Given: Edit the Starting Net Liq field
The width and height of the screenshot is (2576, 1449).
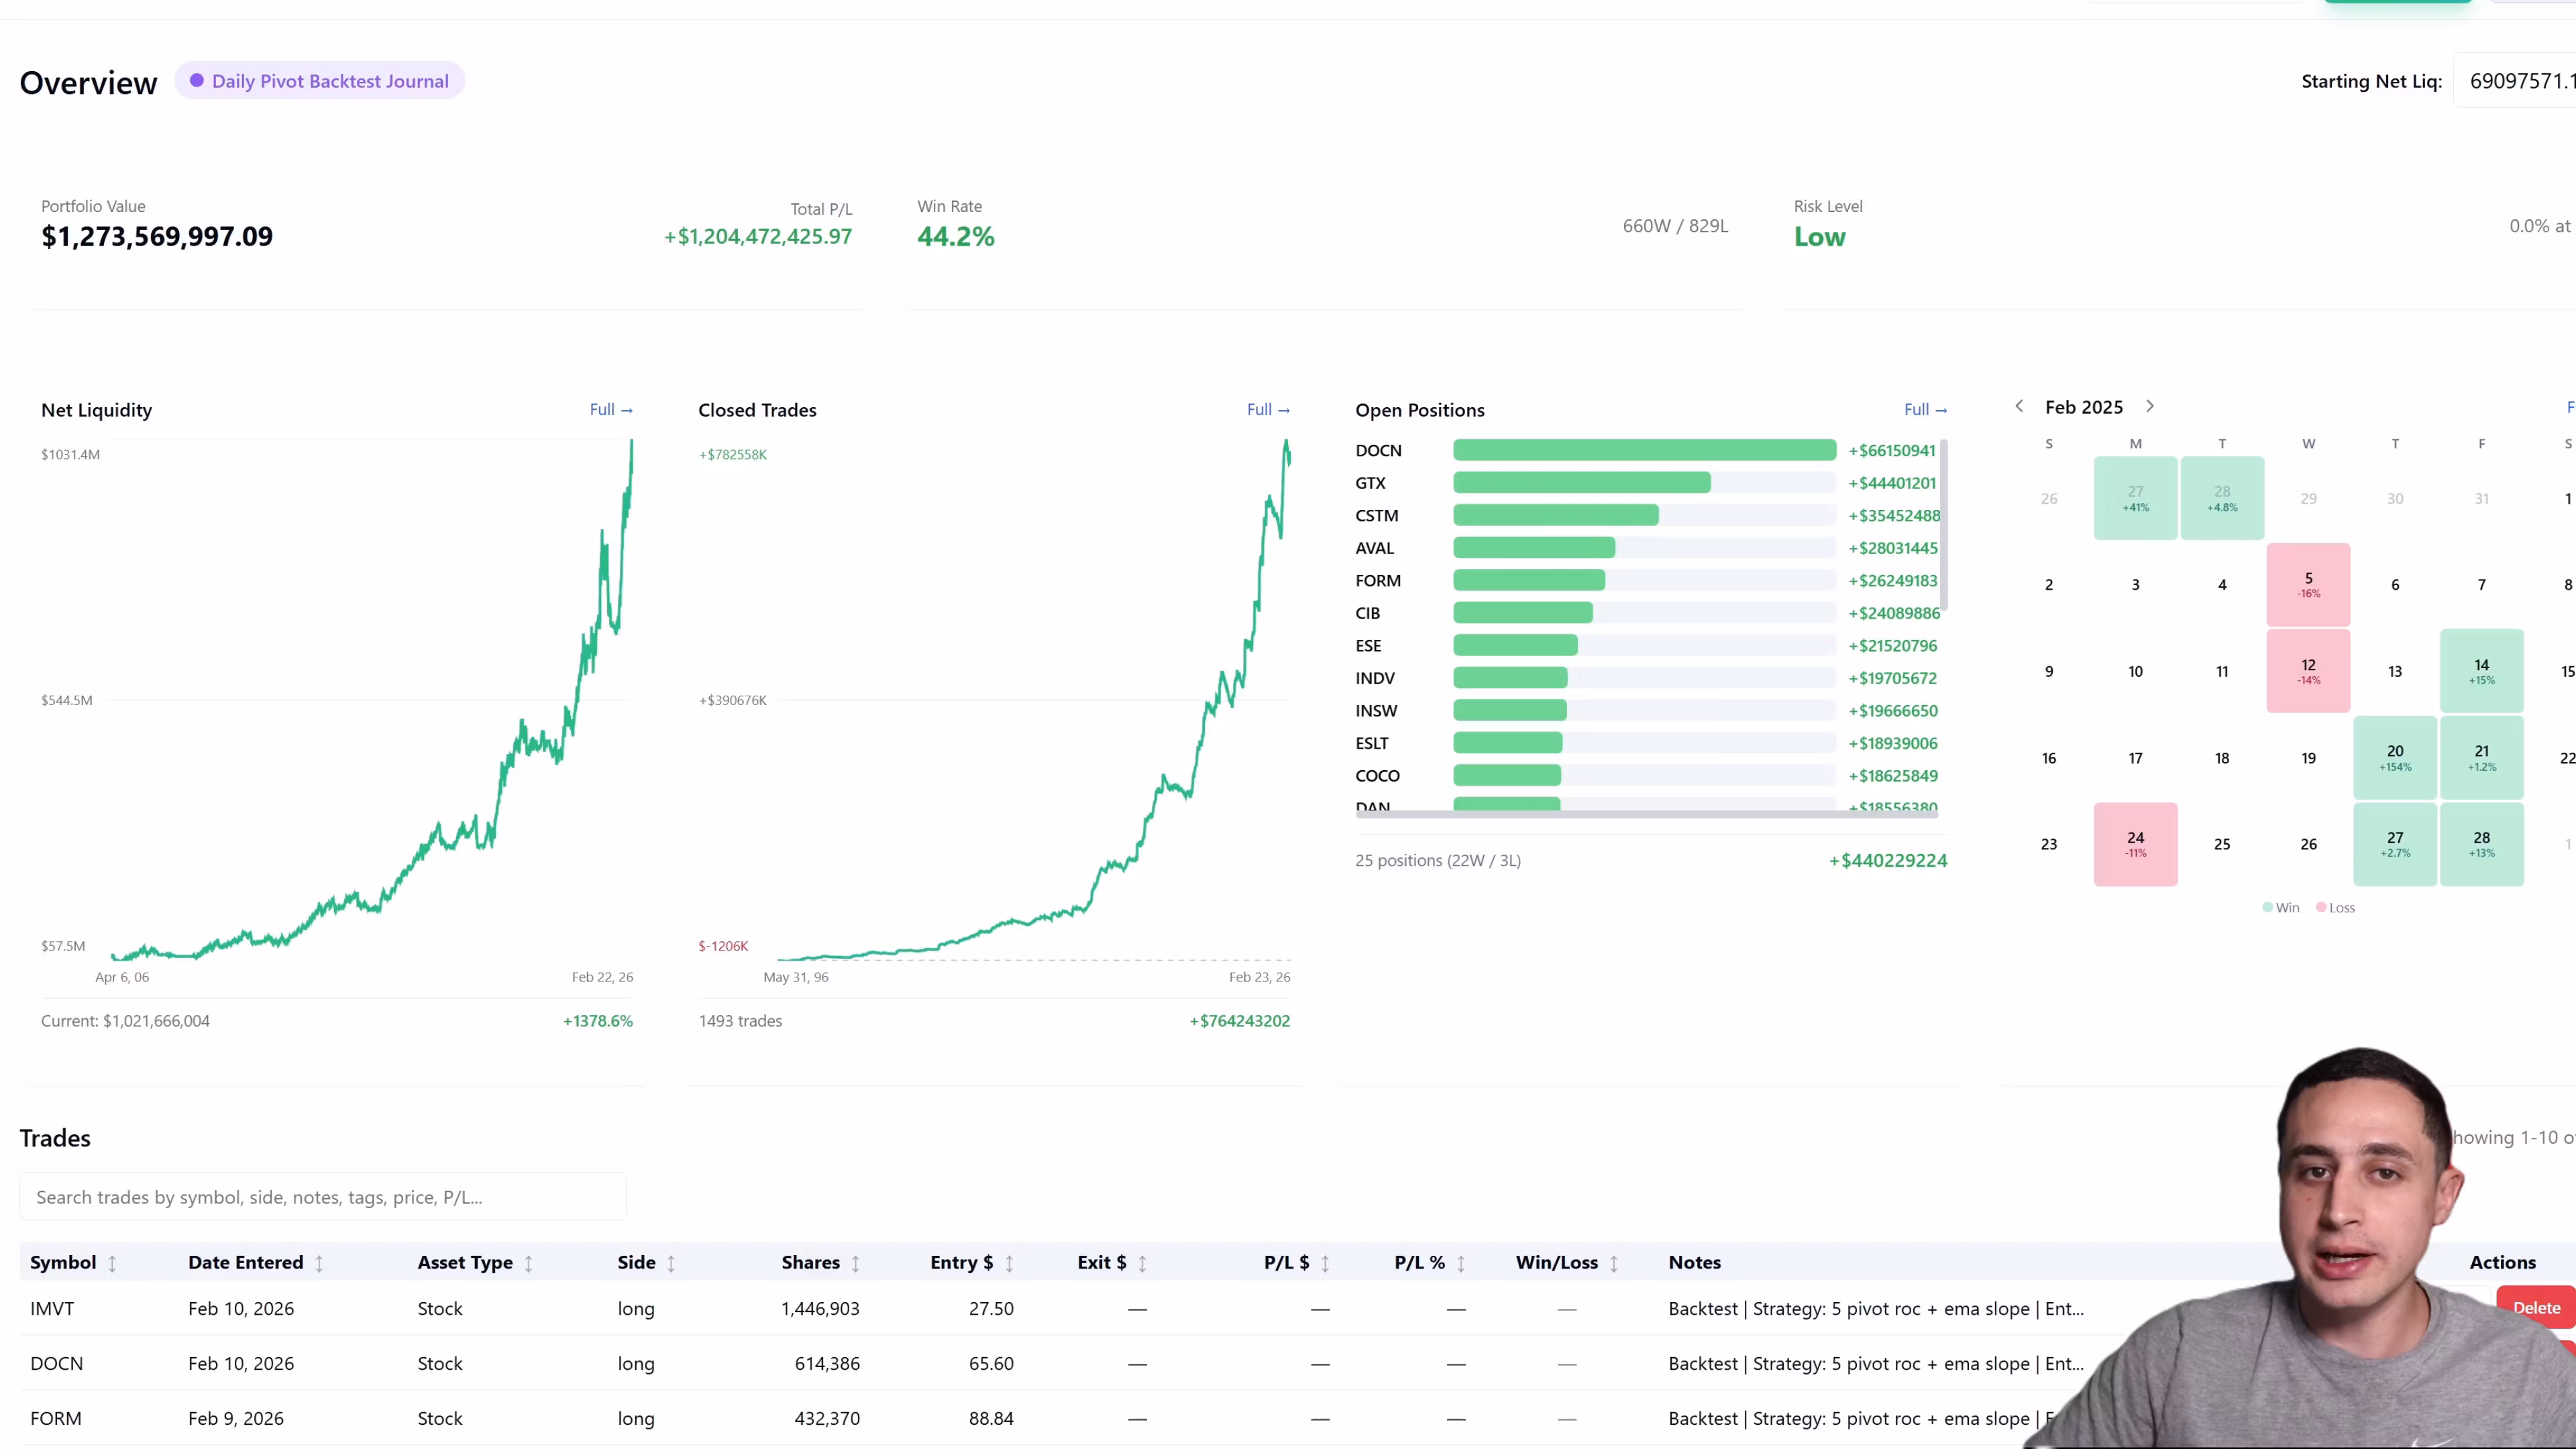Looking at the screenshot, I should pos(2516,81).
